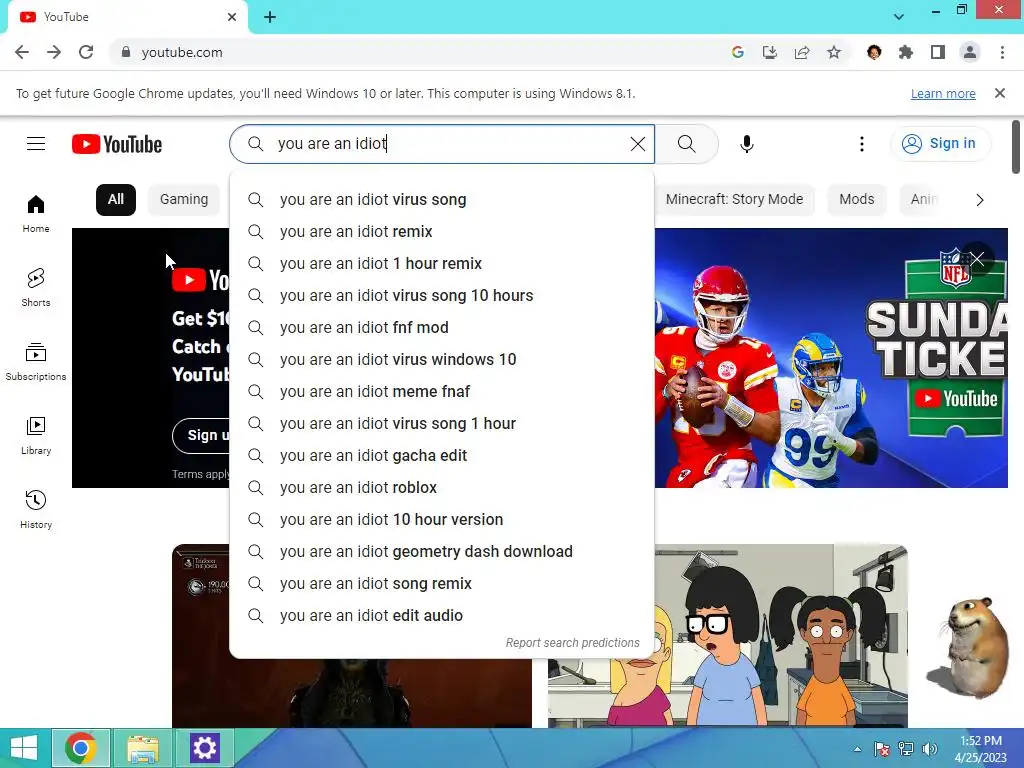This screenshot has height=768, width=1024.
Task: Click the install app icon in address bar
Action: [x=770, y=52]
